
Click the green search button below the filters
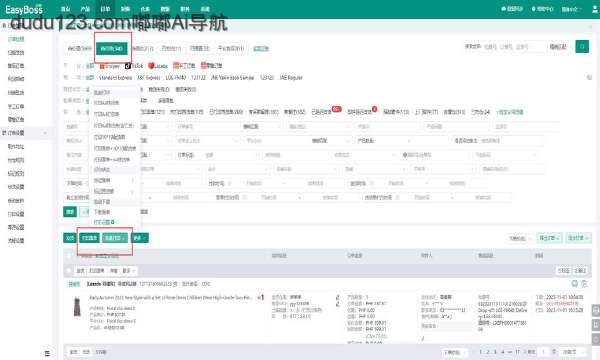[x=70, y=212]
